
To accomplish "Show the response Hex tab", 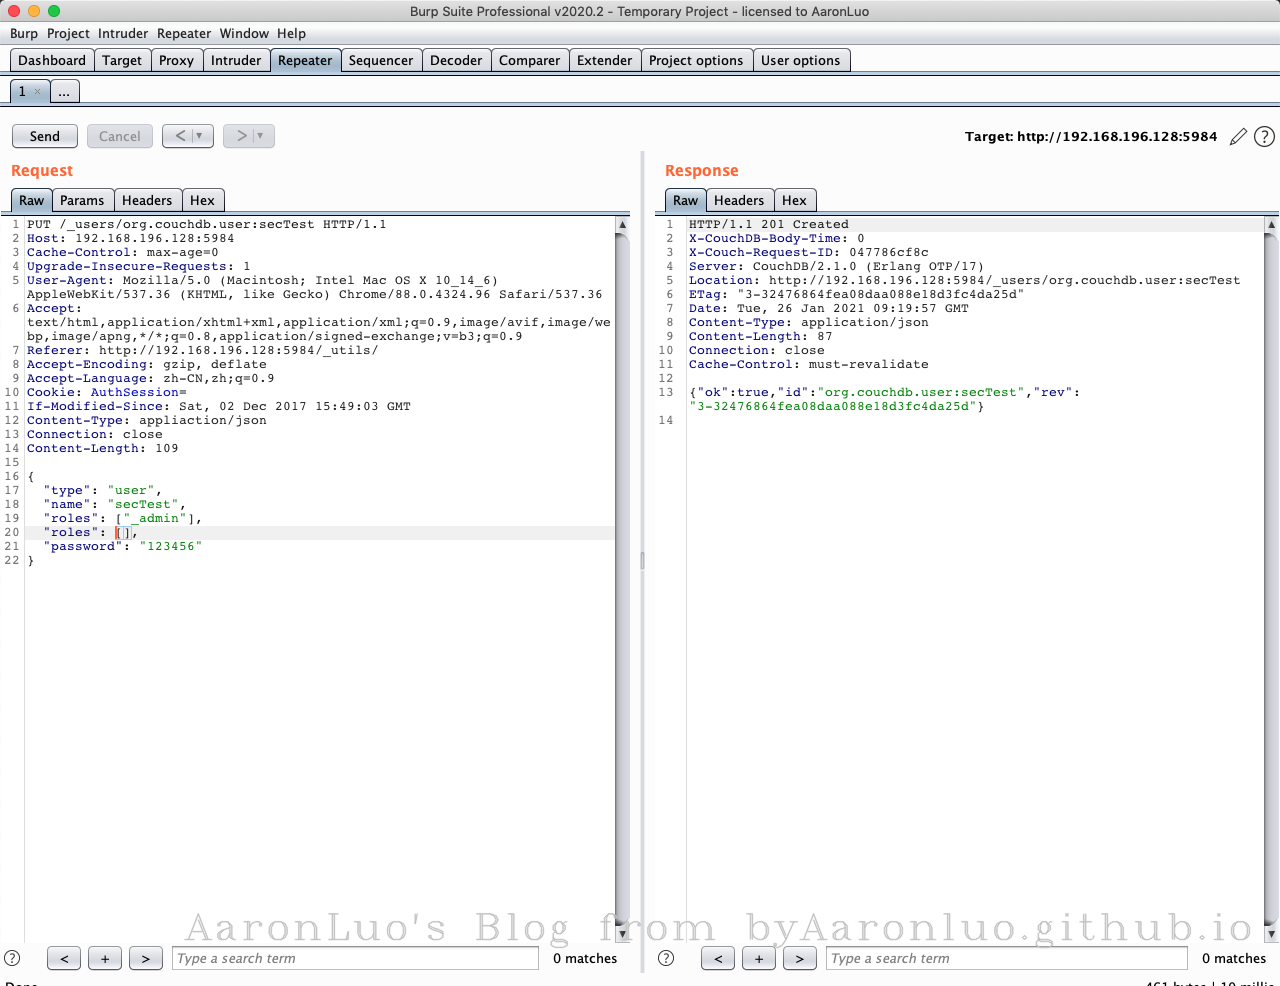I will 795,200.
